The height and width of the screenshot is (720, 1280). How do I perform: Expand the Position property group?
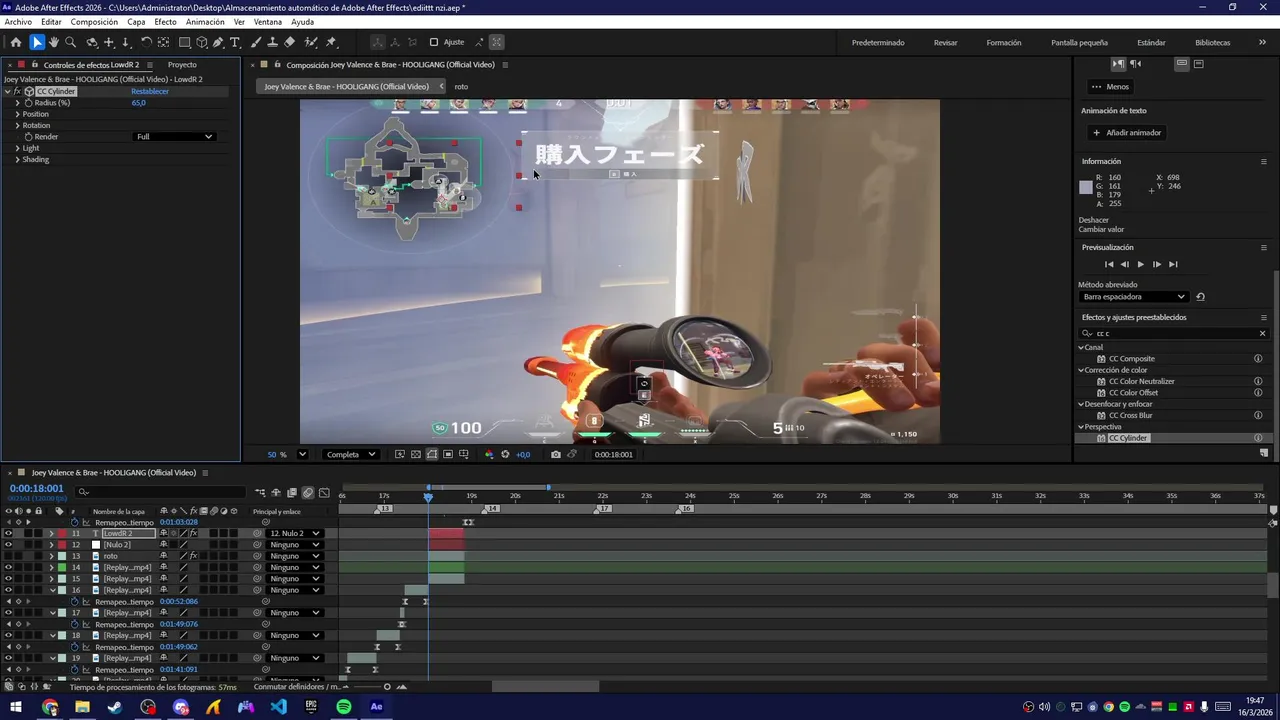point(17,114)
